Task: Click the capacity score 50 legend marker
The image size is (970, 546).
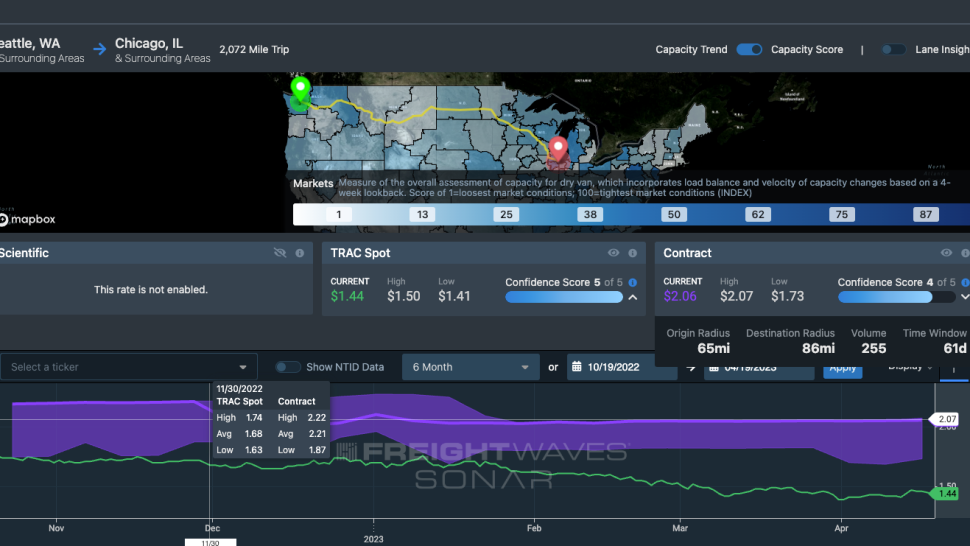Action: (x=674, y=215)
